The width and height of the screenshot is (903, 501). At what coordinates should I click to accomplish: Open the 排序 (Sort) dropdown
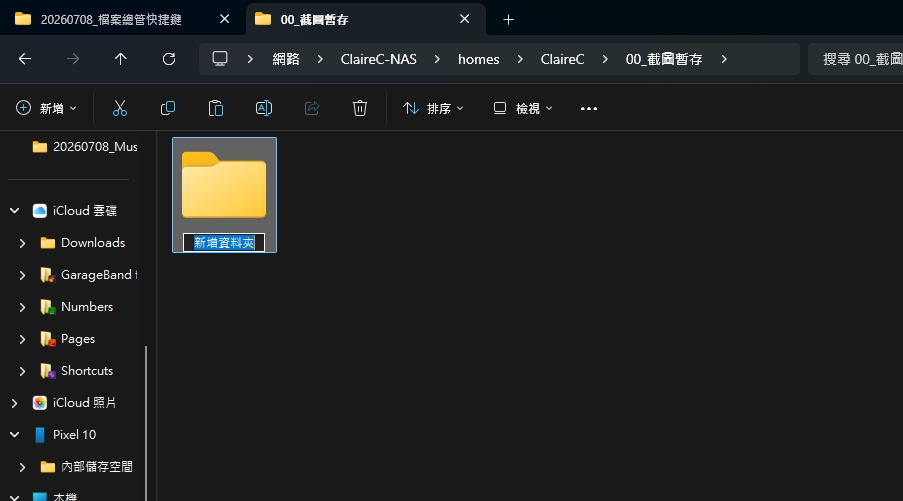click(433, 108)
